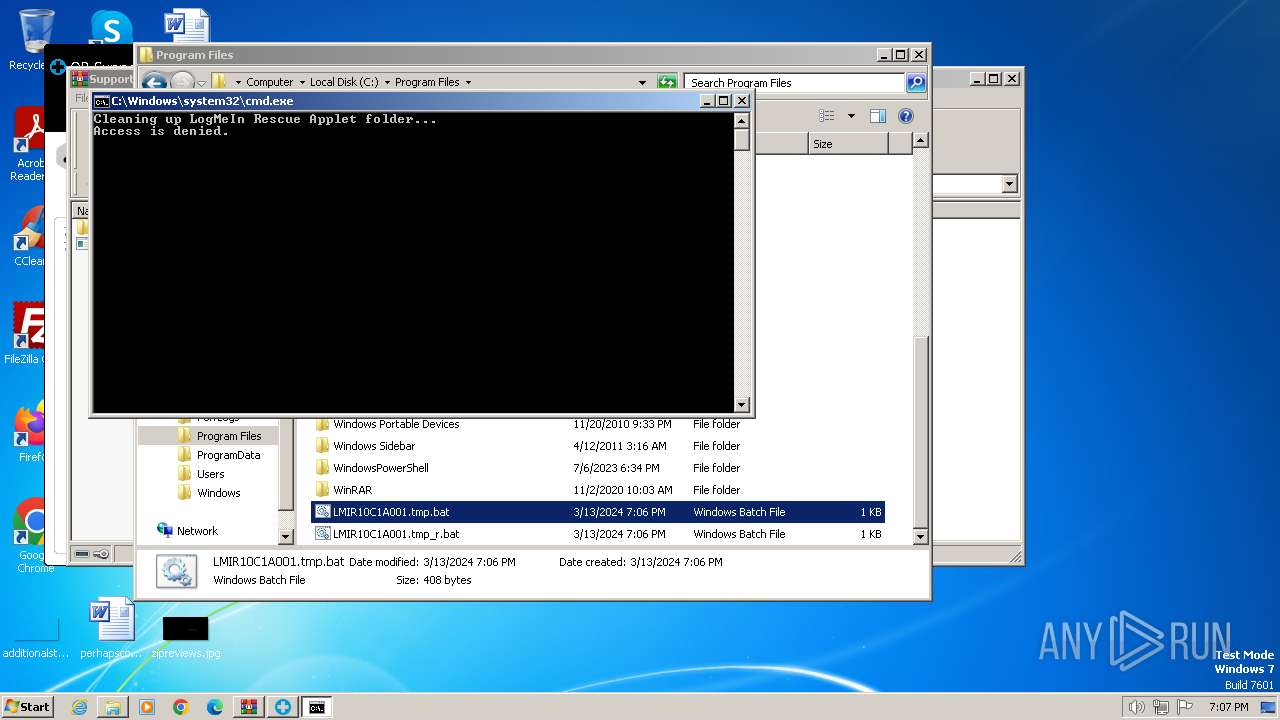Select the Word document icon on desktop top
This screenshot has width=1280, height=720.
click(186, 25)
